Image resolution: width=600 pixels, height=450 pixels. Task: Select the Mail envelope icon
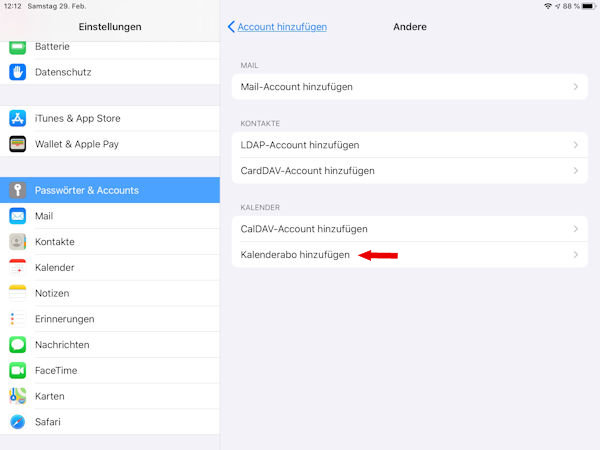17,216
